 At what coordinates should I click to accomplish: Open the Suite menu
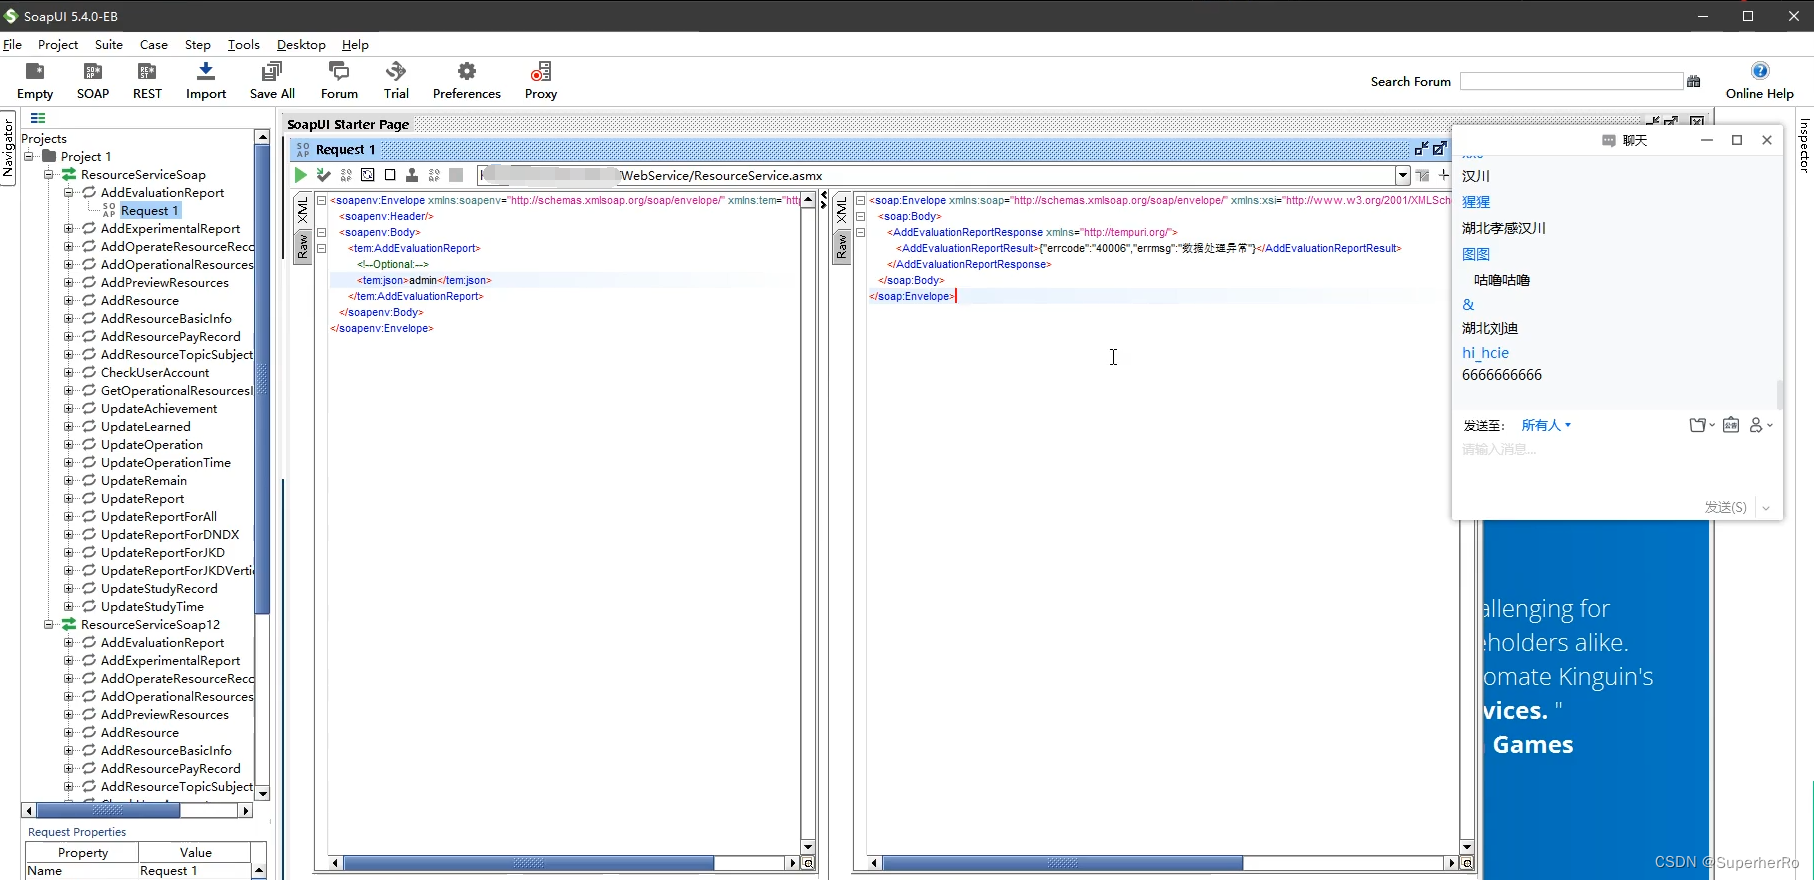point(109,45)
